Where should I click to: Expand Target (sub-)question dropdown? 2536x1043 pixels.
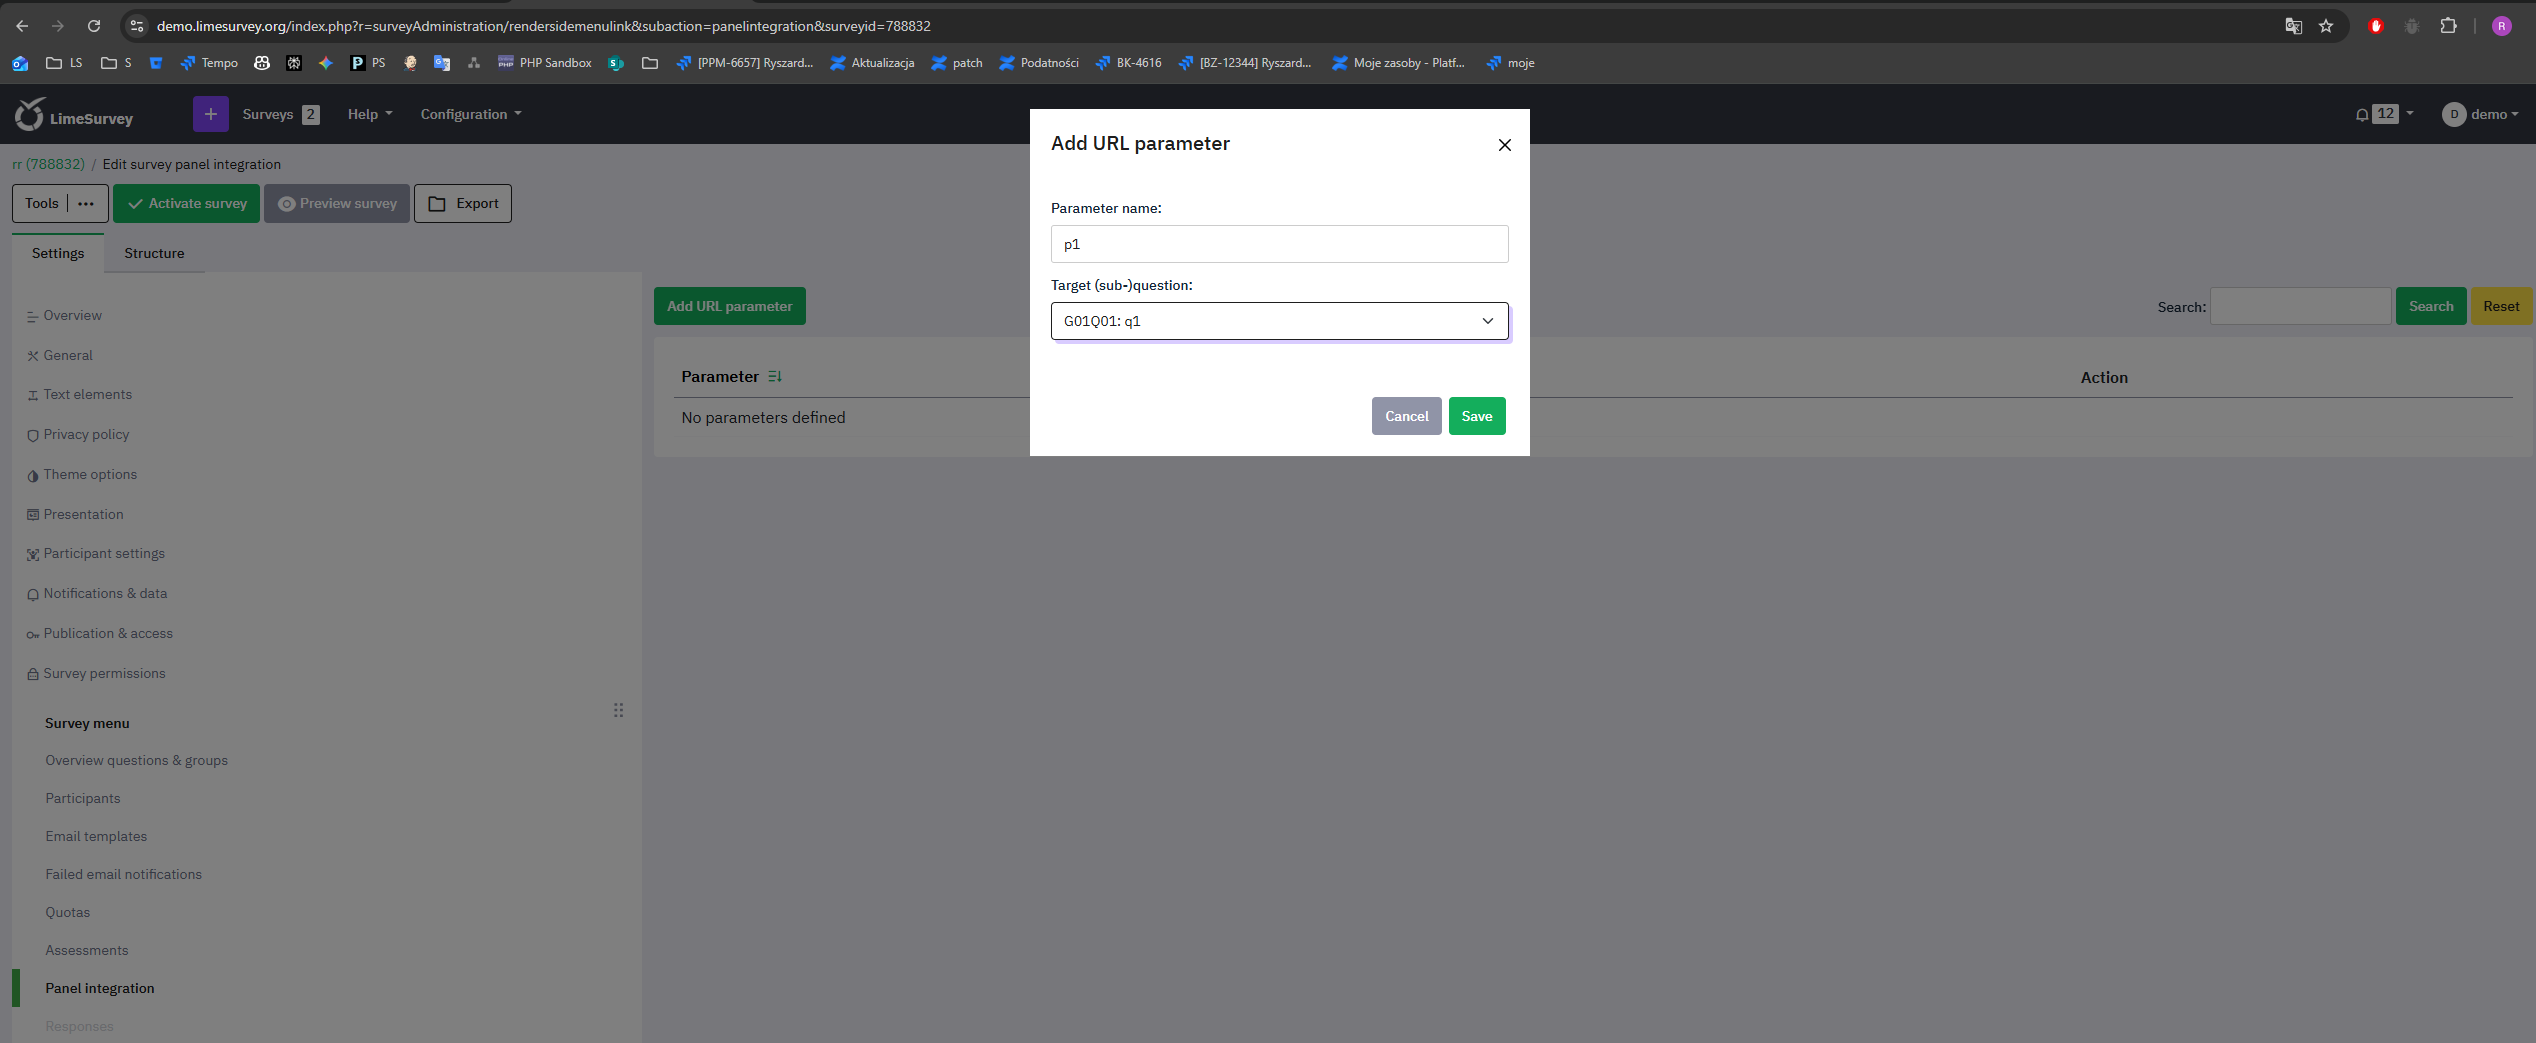(x=1279, y=321)
